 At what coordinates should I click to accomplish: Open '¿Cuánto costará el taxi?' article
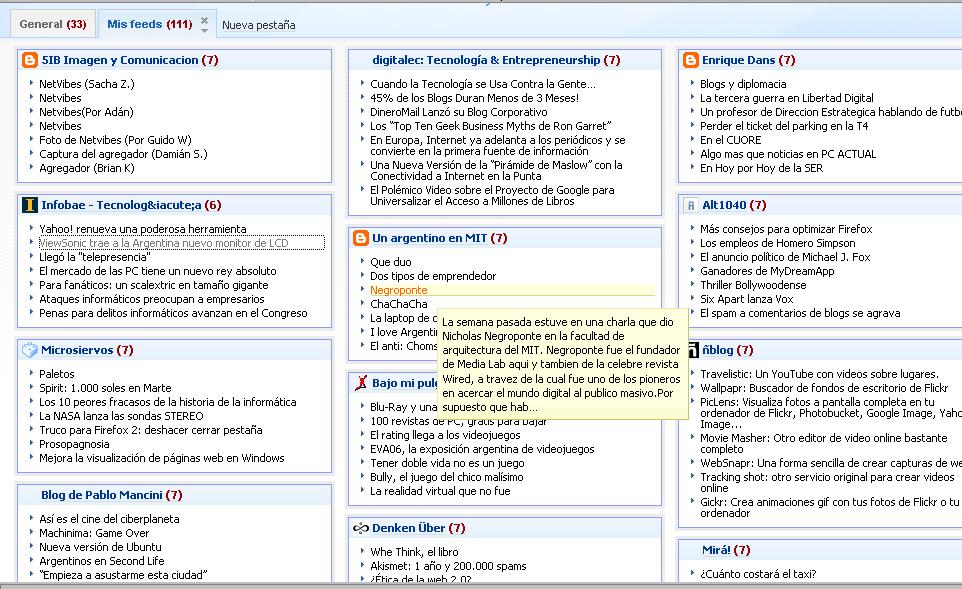758,574
